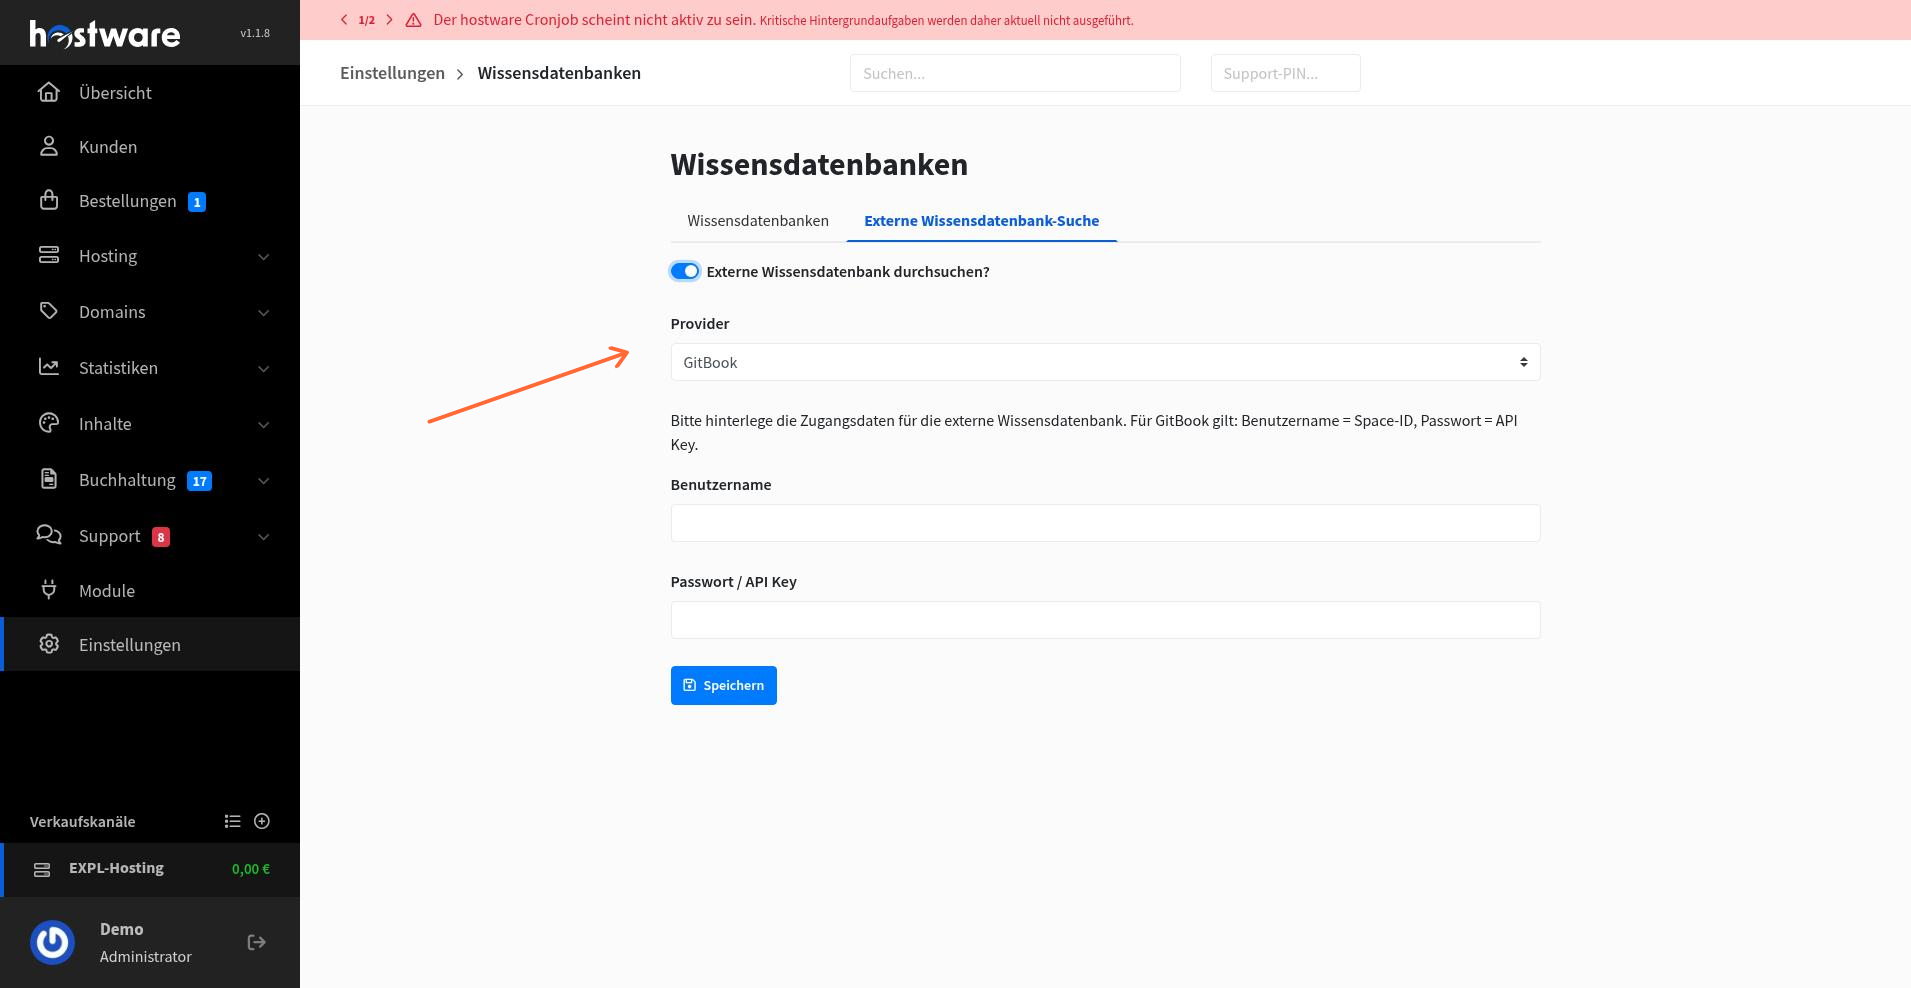Toggle Externe Wissensdatenbank durchsuchen switch

(x=685, y=271)
